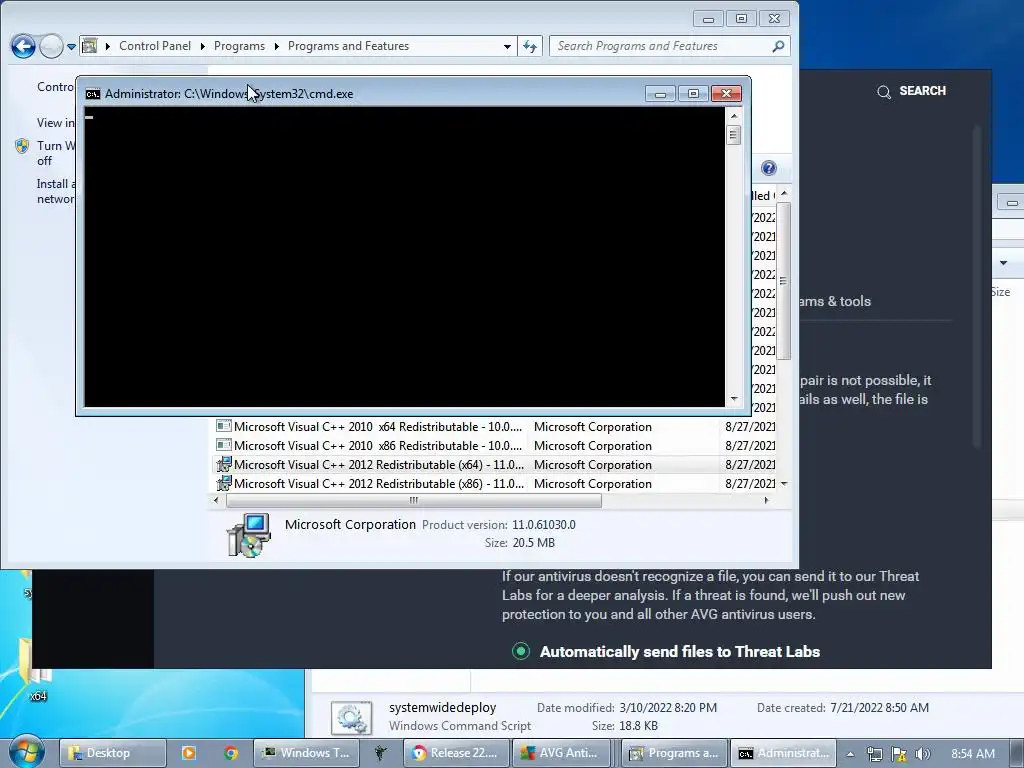Click the systemwidedeploy file name in Explorer
1024x768 pixels.
(x=442, y=707)
